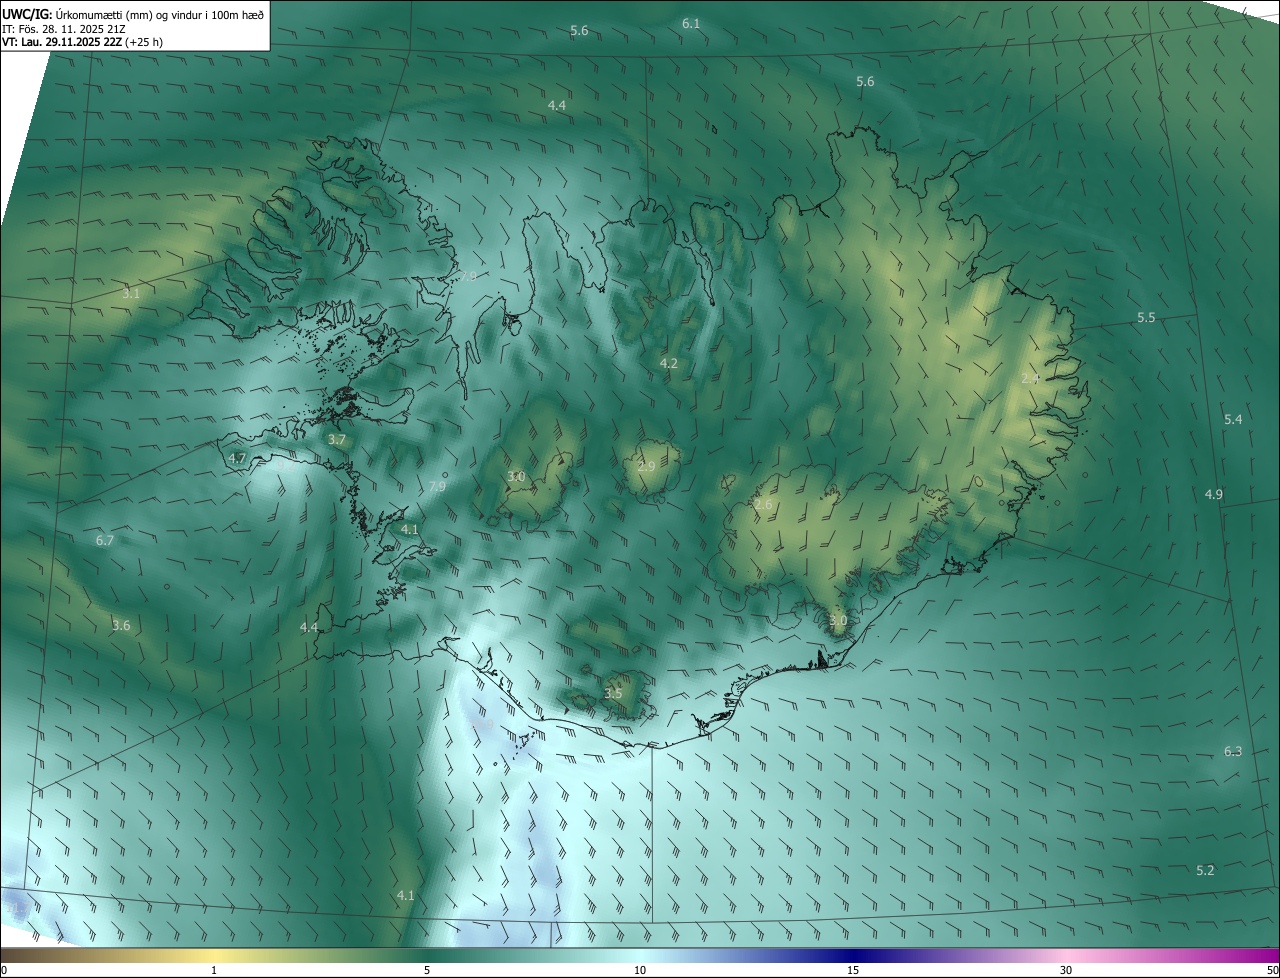Click the 2.9 value label

click(646, 467)
